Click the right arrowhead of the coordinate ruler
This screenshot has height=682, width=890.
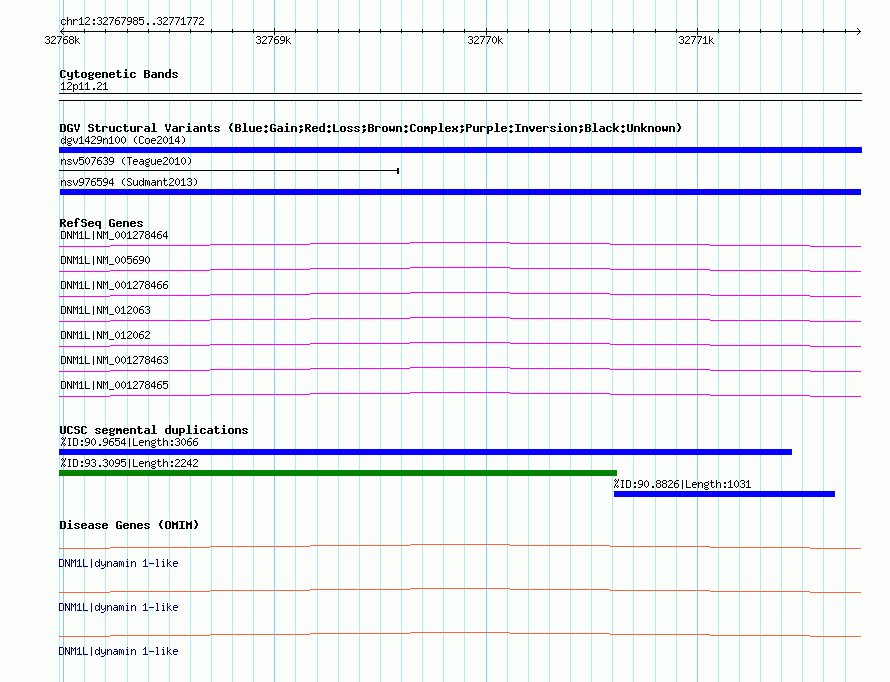[858, 31]
